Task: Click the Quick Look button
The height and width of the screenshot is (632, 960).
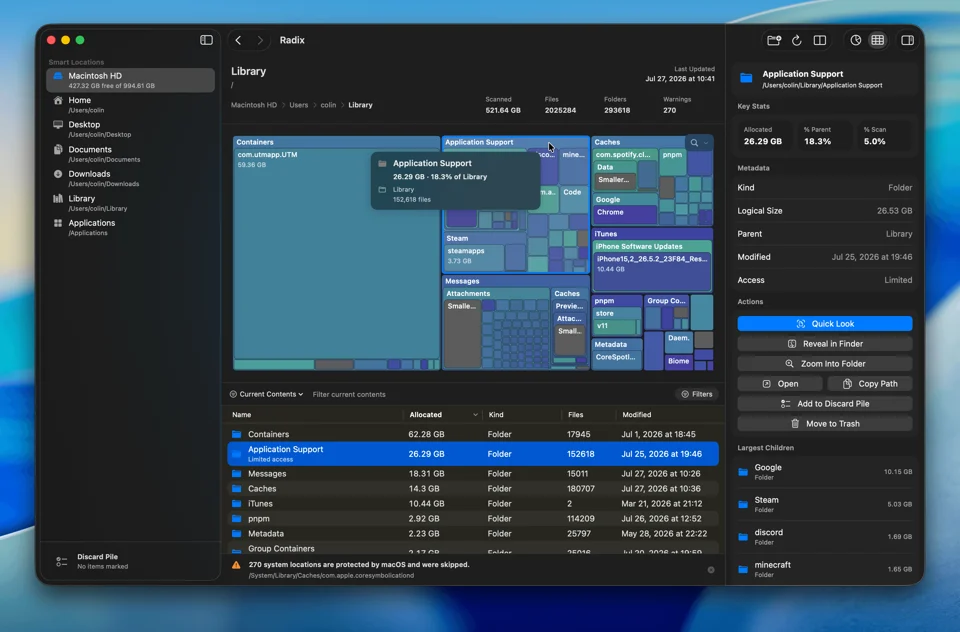Action: click(825, 323)
